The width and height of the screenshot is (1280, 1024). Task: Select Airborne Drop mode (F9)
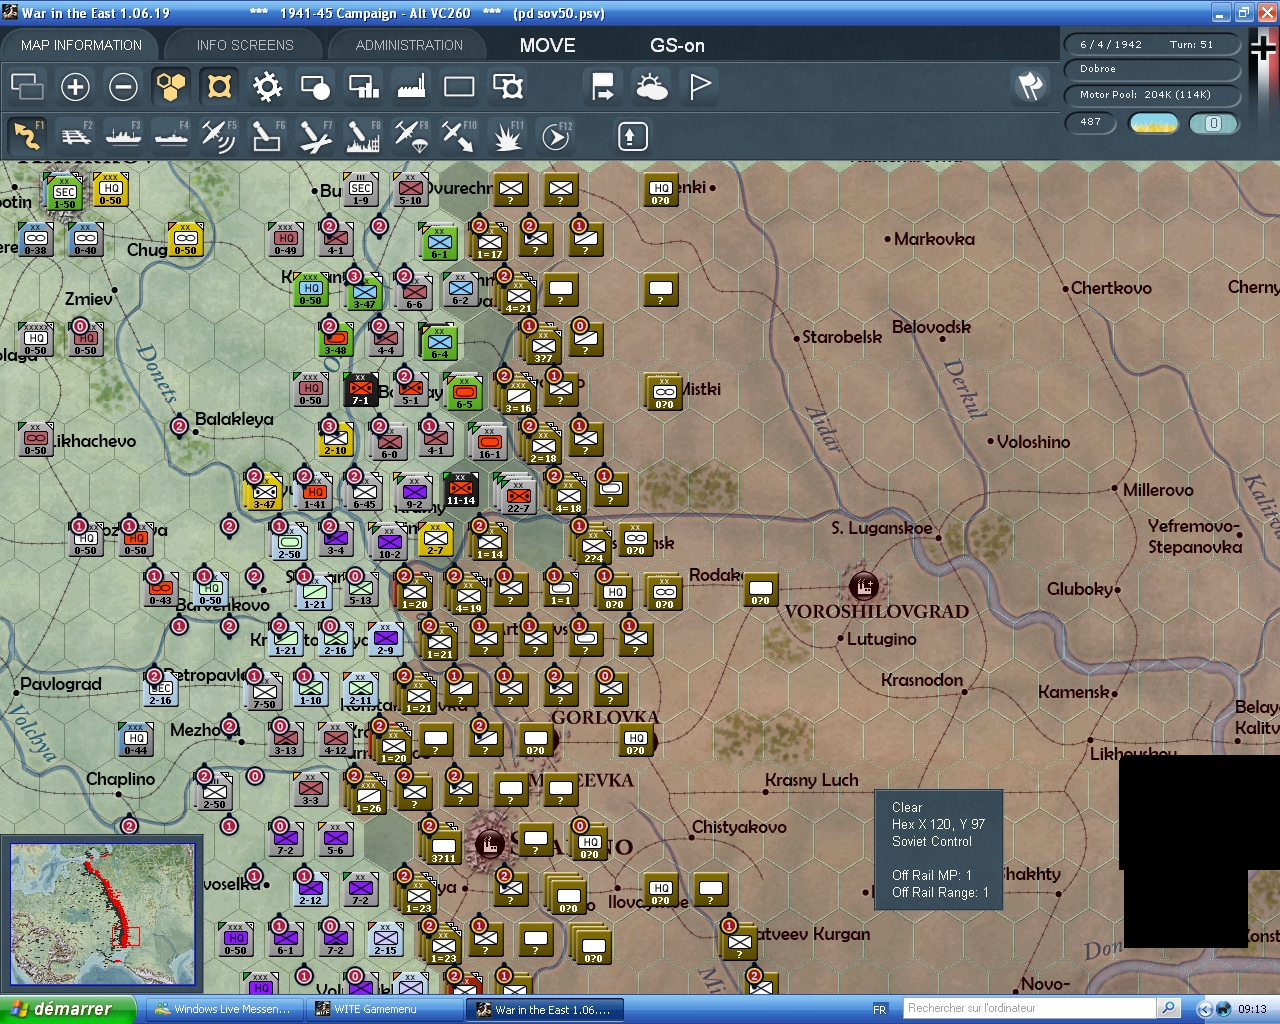410,135
